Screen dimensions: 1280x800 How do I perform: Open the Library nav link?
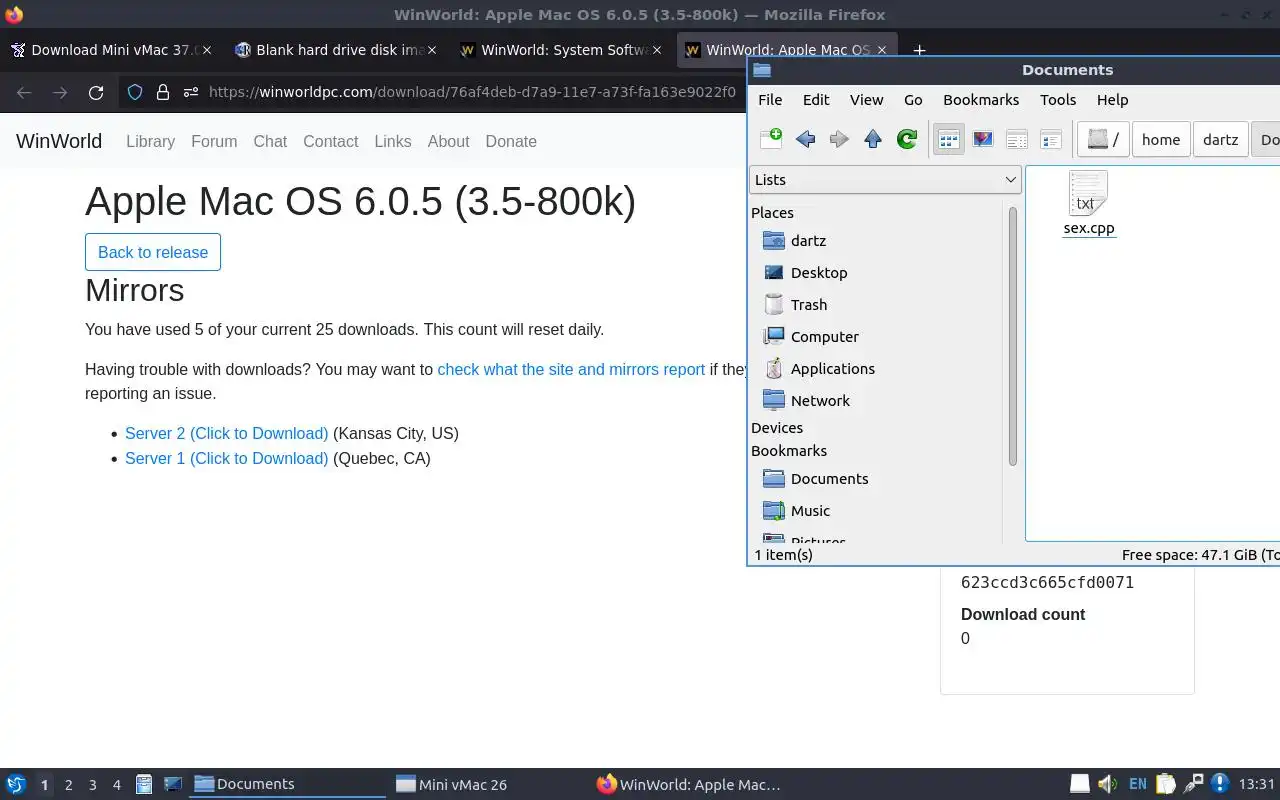coord(150,141)
